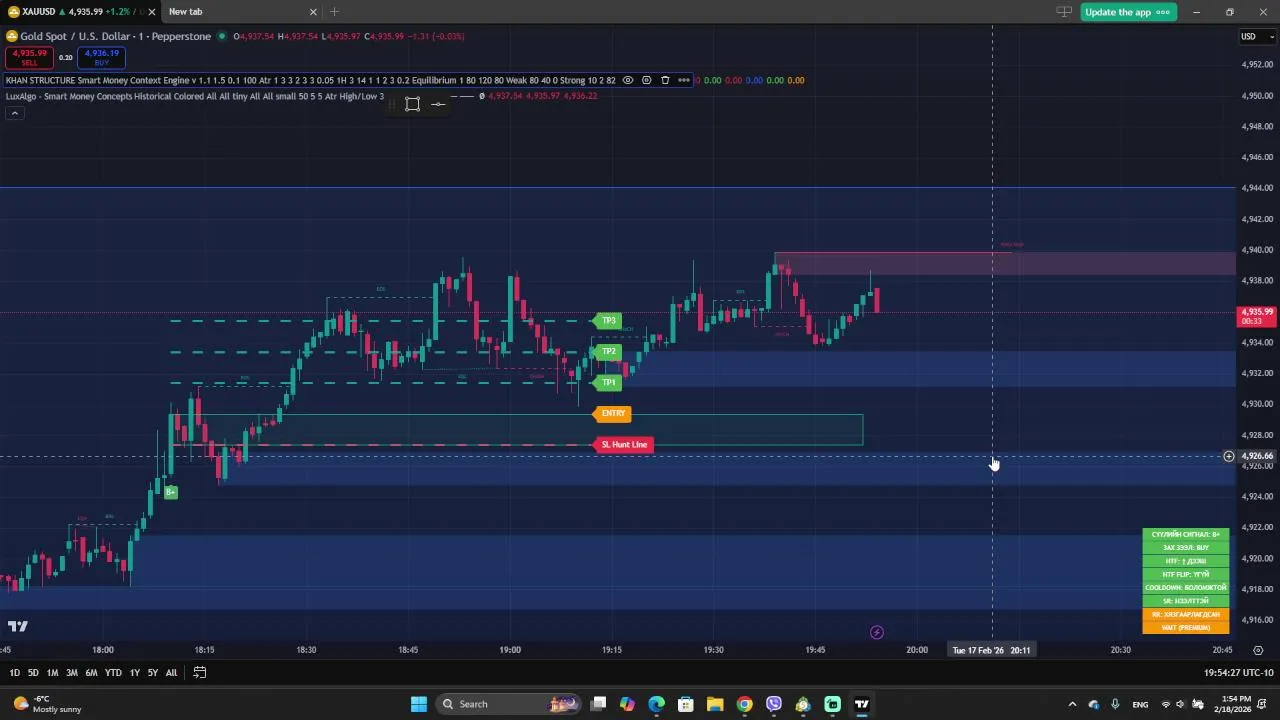Open the USD currency dropdown
1280x720 pixels.
[x=1256, y=37]
